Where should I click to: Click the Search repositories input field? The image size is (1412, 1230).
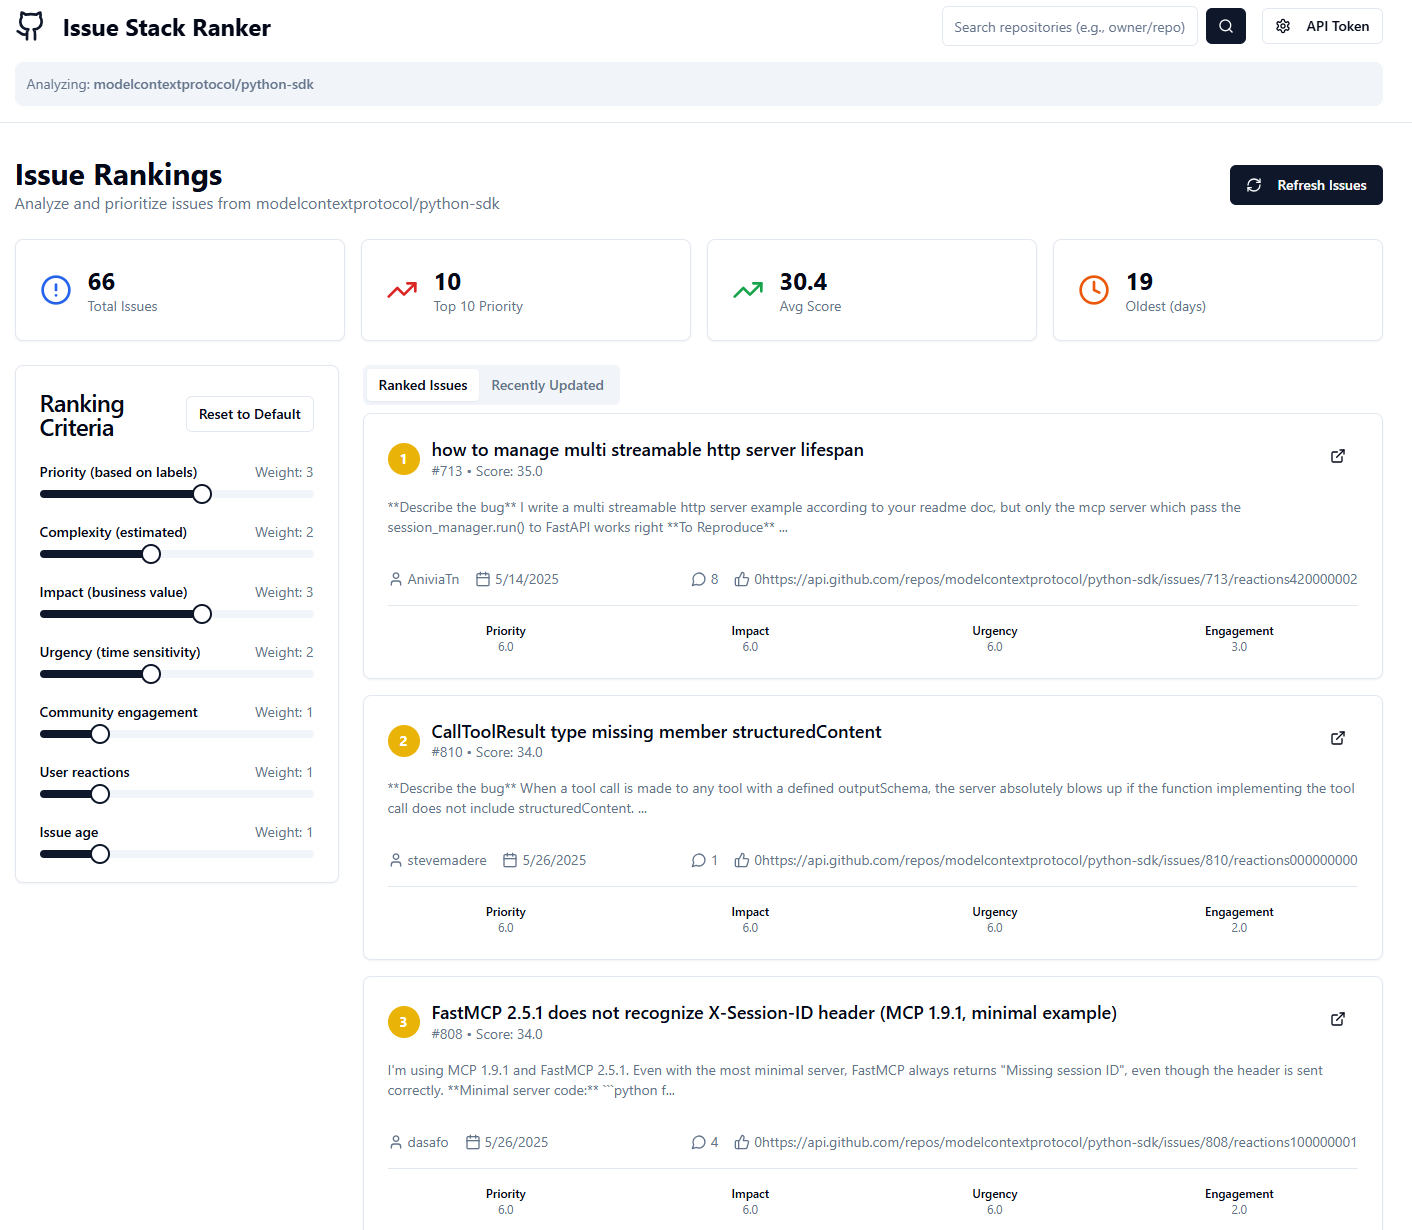pyautogui.click(x=1068, y=27)
